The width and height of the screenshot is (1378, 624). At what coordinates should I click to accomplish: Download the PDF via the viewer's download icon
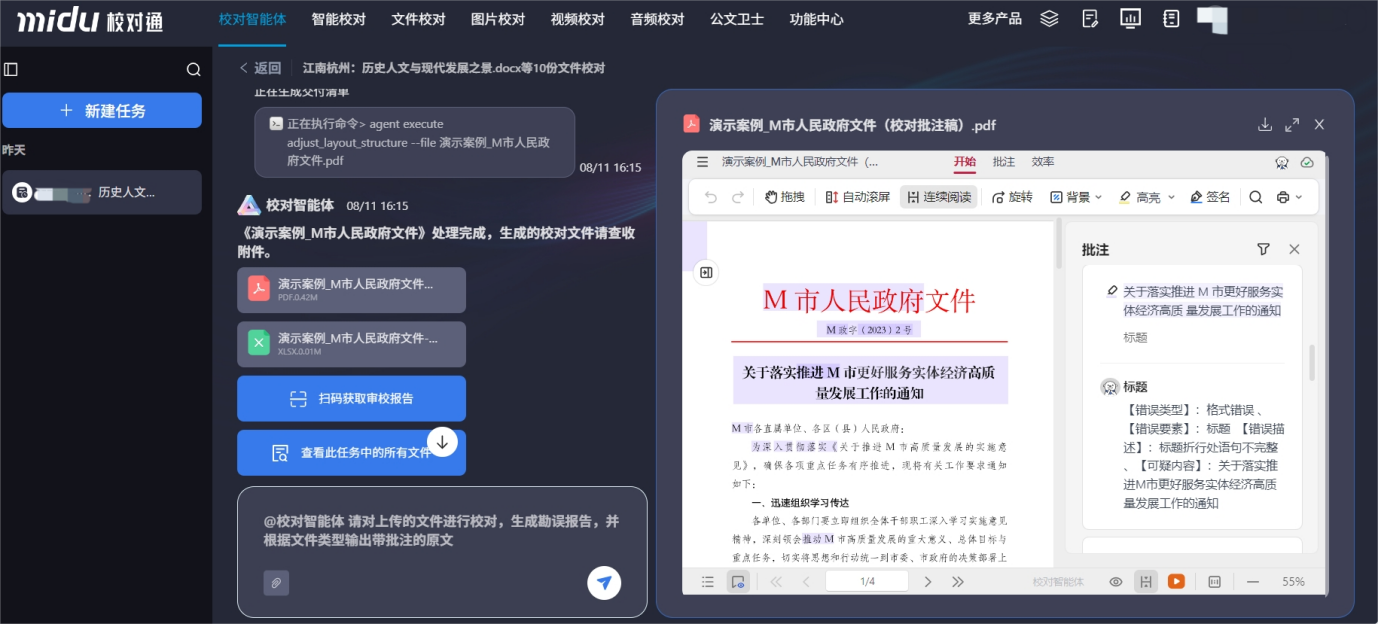pos(1264,124)
